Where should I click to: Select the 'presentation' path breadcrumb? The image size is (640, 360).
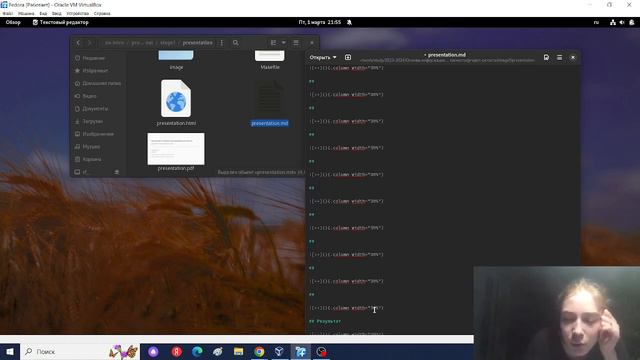[198, 42]
